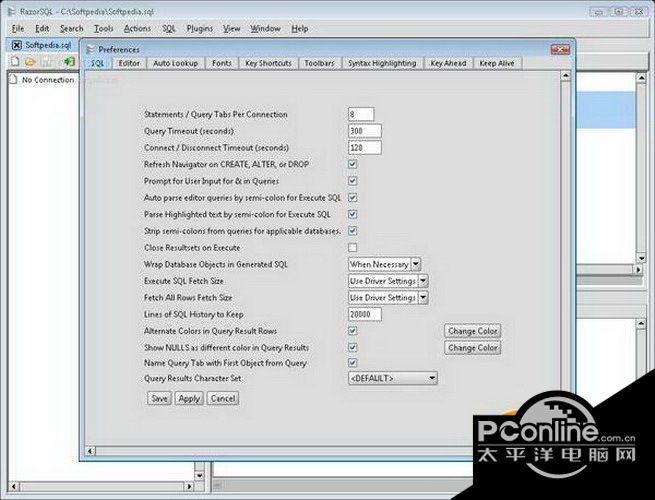Close the Preferences dialog
The width and height of the screenshot is (655, 500).
tap(560, 50)
